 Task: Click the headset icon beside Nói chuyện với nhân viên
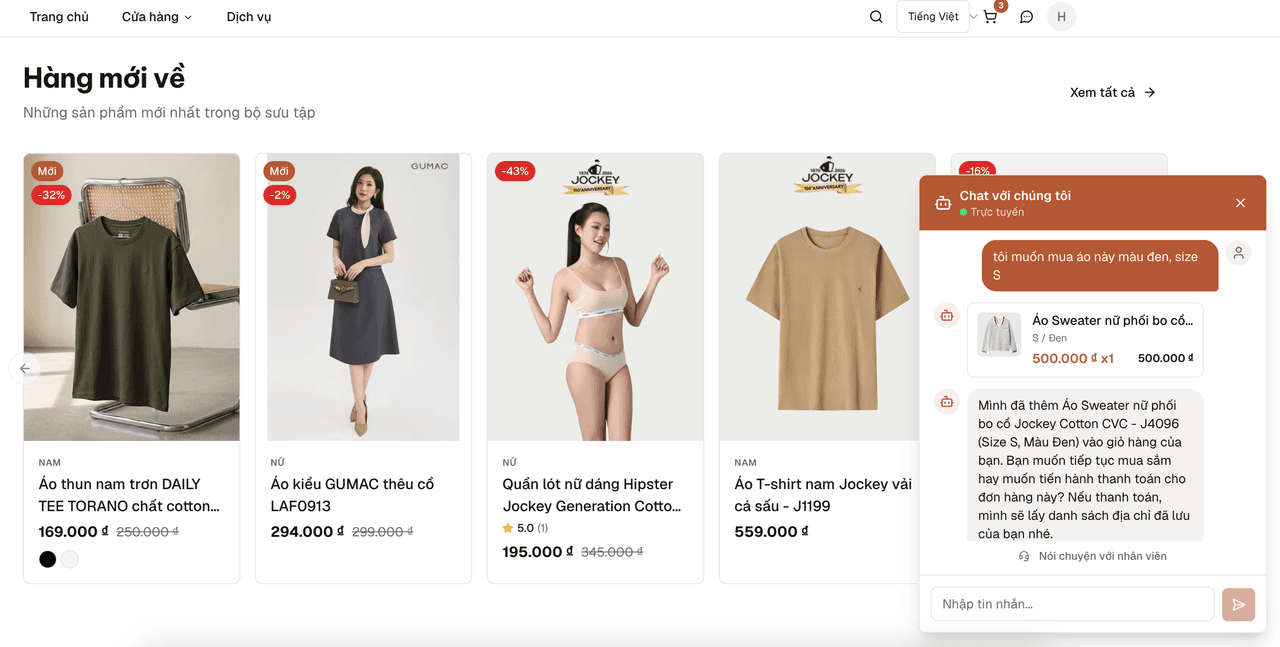pyautogui.click(x=1024, y=556)
